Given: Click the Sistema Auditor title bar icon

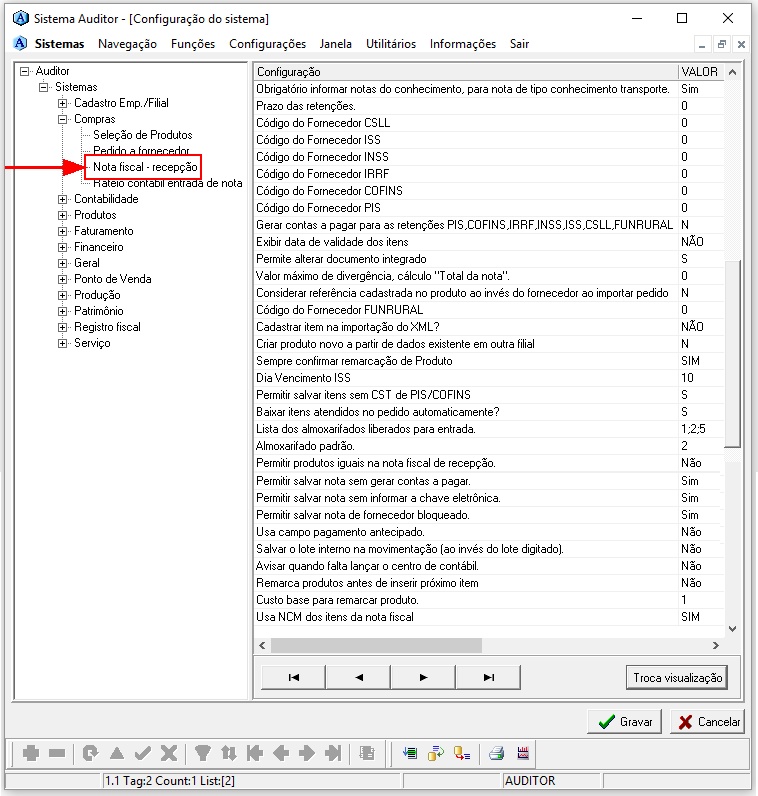Looking at the screenshot, I should (21, 18).
